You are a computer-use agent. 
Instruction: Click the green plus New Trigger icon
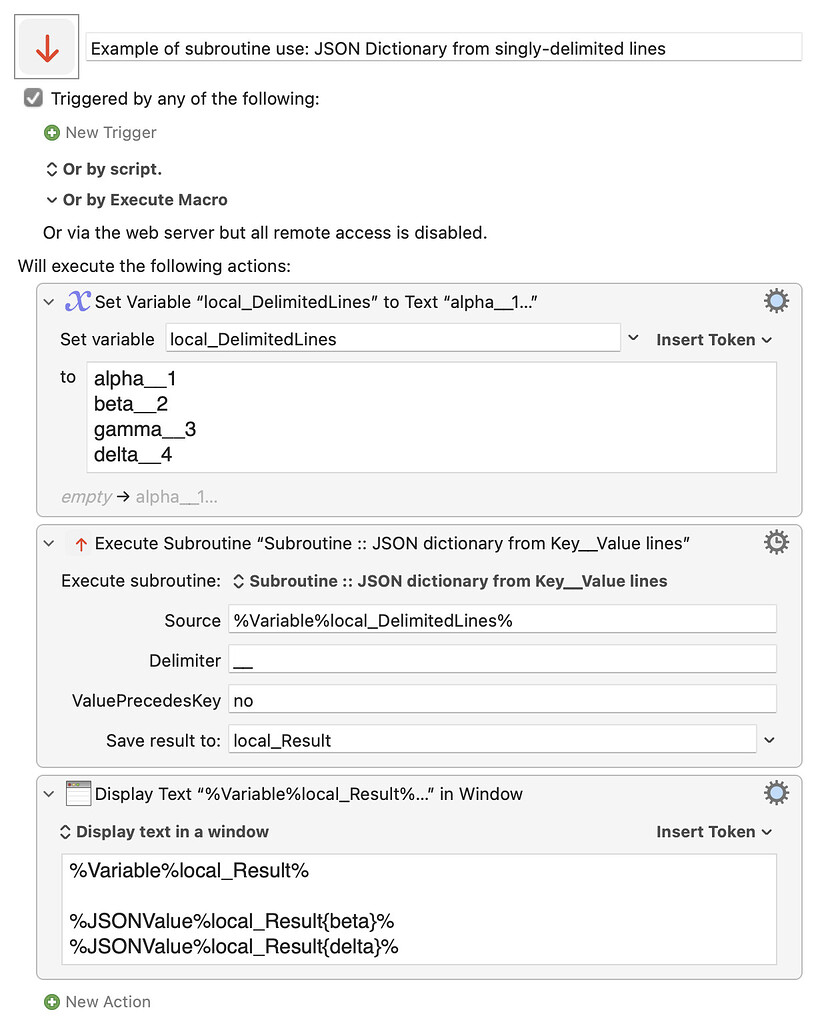(52, 133)
